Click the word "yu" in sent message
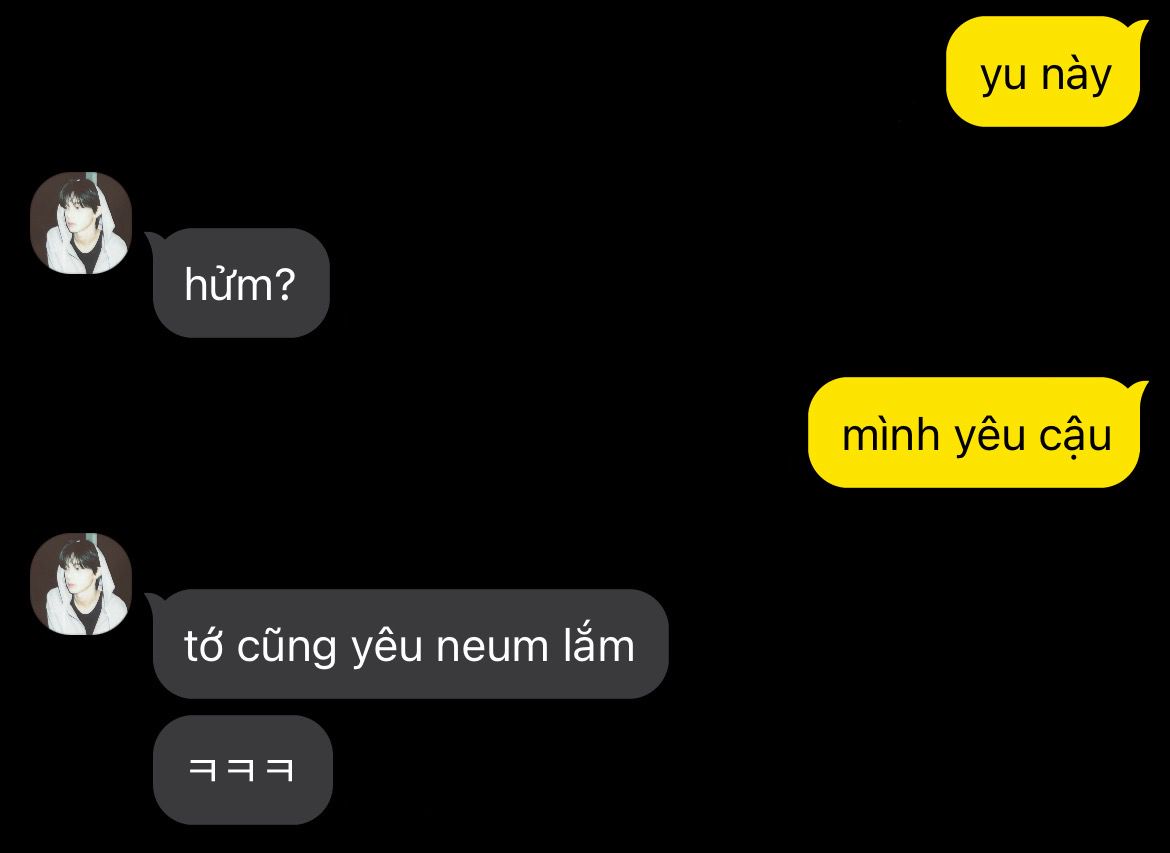 (x=1004, y=77)
